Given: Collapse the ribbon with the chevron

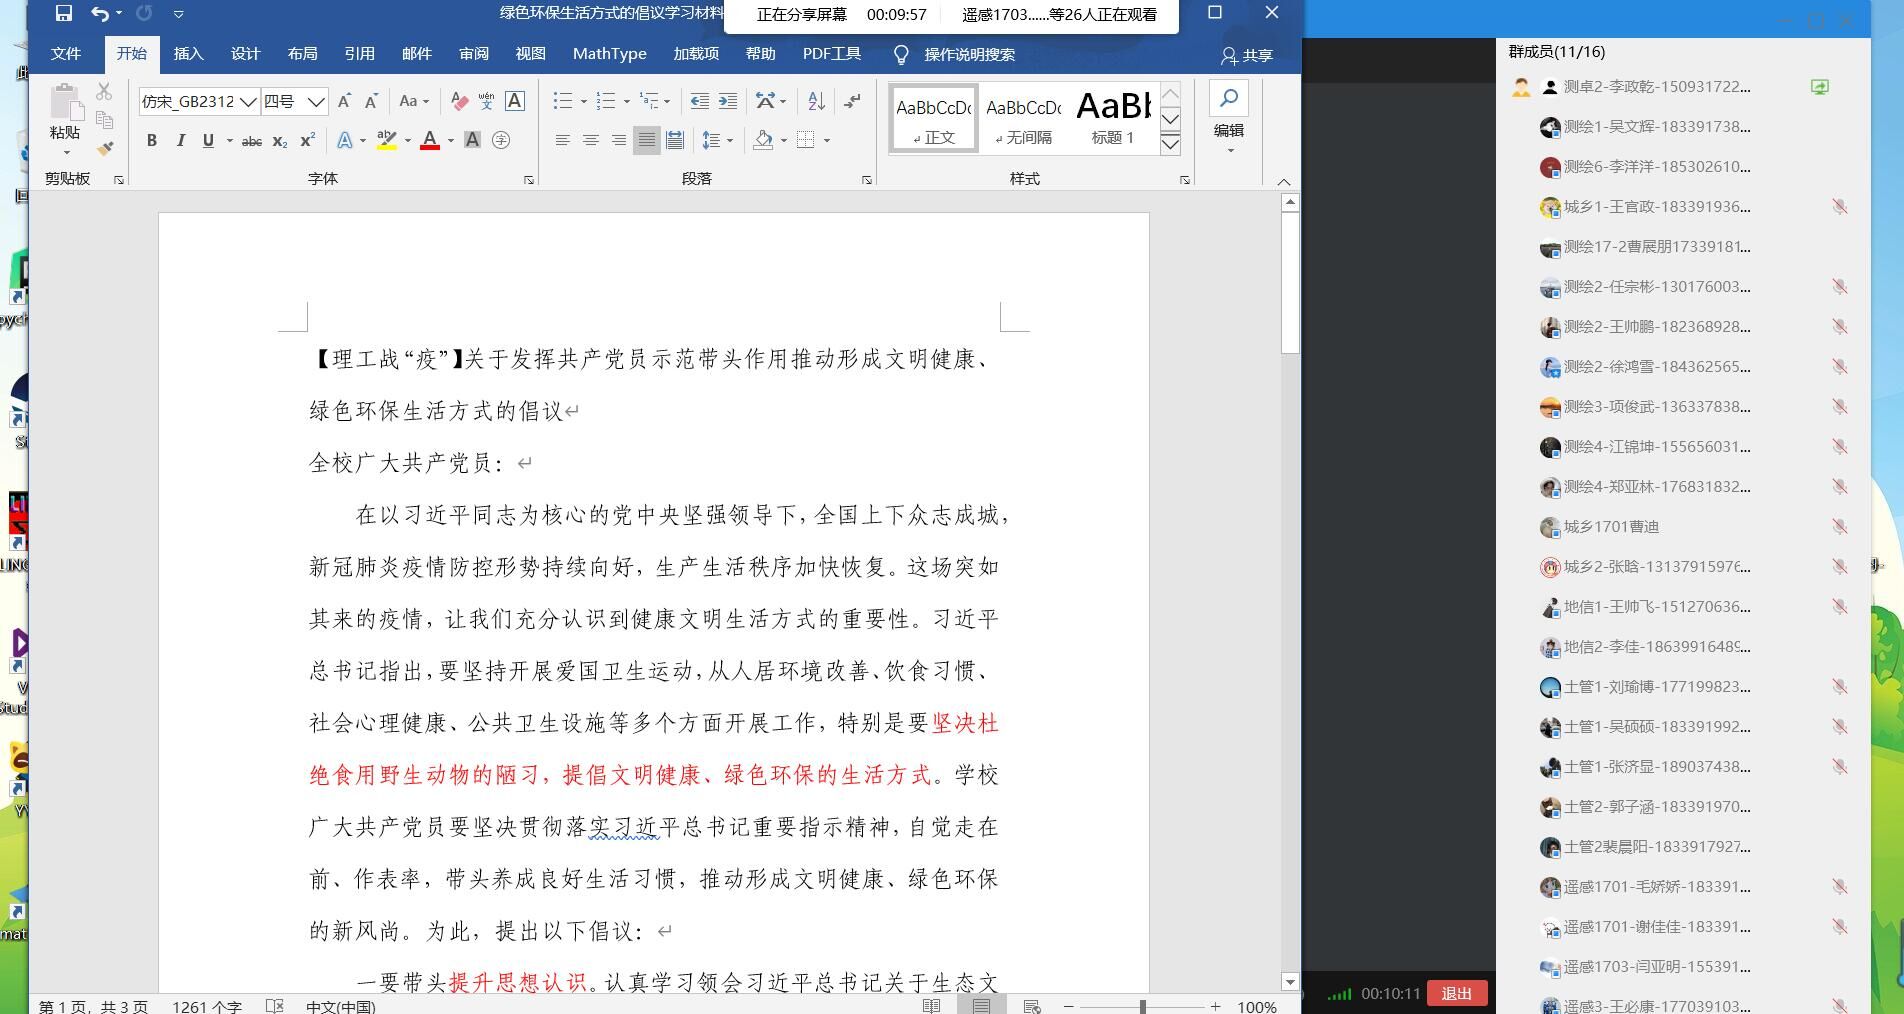Looking at the screenshot, I should coord(1284,181).
